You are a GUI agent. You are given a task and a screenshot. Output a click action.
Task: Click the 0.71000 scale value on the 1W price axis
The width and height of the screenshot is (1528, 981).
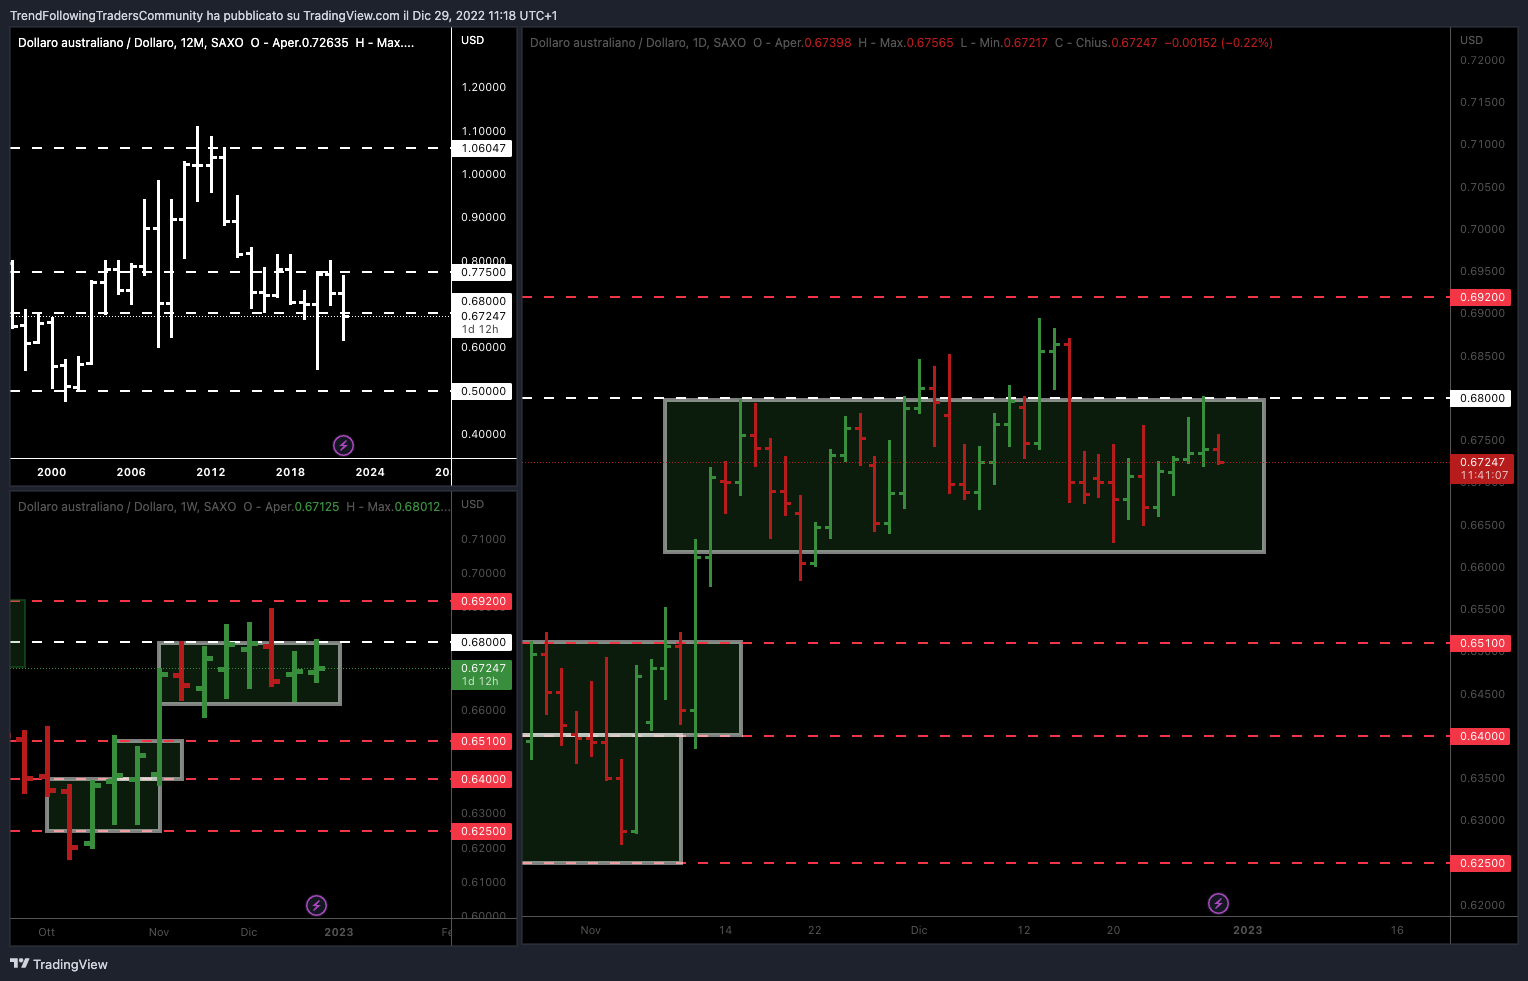[484, 539]
